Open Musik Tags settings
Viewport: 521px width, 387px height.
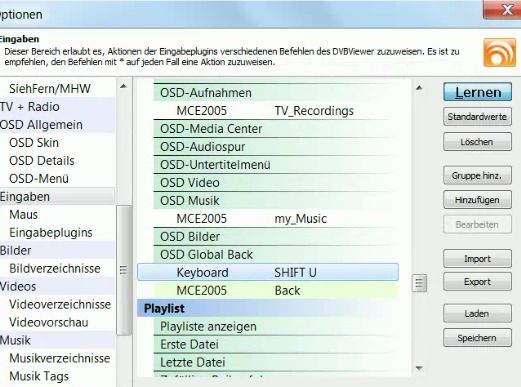pos(39,377)
